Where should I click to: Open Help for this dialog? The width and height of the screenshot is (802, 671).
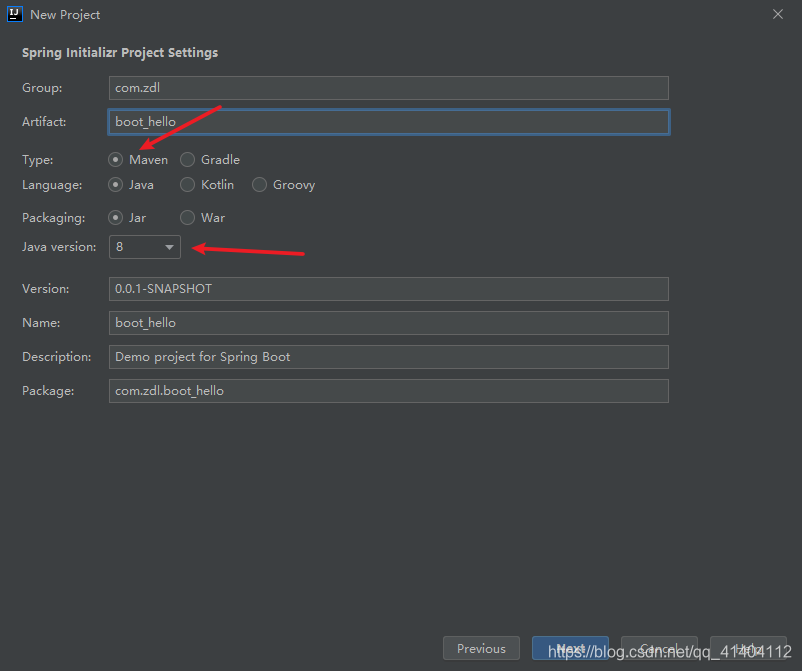(x=748, y=648)
